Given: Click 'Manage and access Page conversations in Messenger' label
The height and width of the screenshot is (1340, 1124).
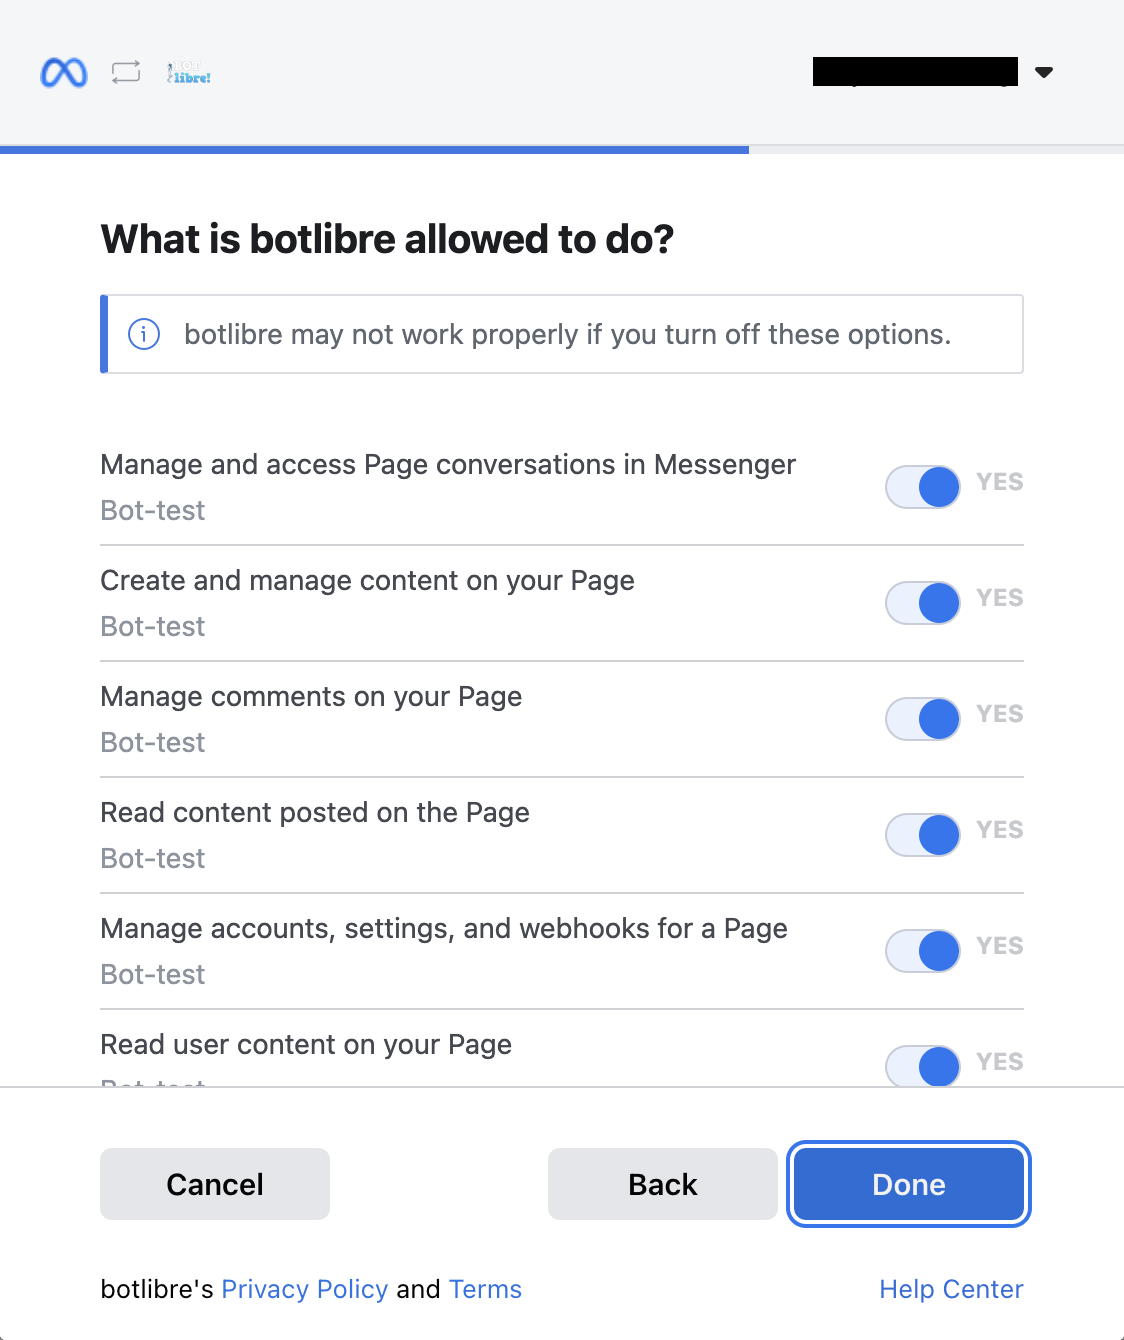Looking at the screenshot, I should pyautogui.click(x=448, y=465).
